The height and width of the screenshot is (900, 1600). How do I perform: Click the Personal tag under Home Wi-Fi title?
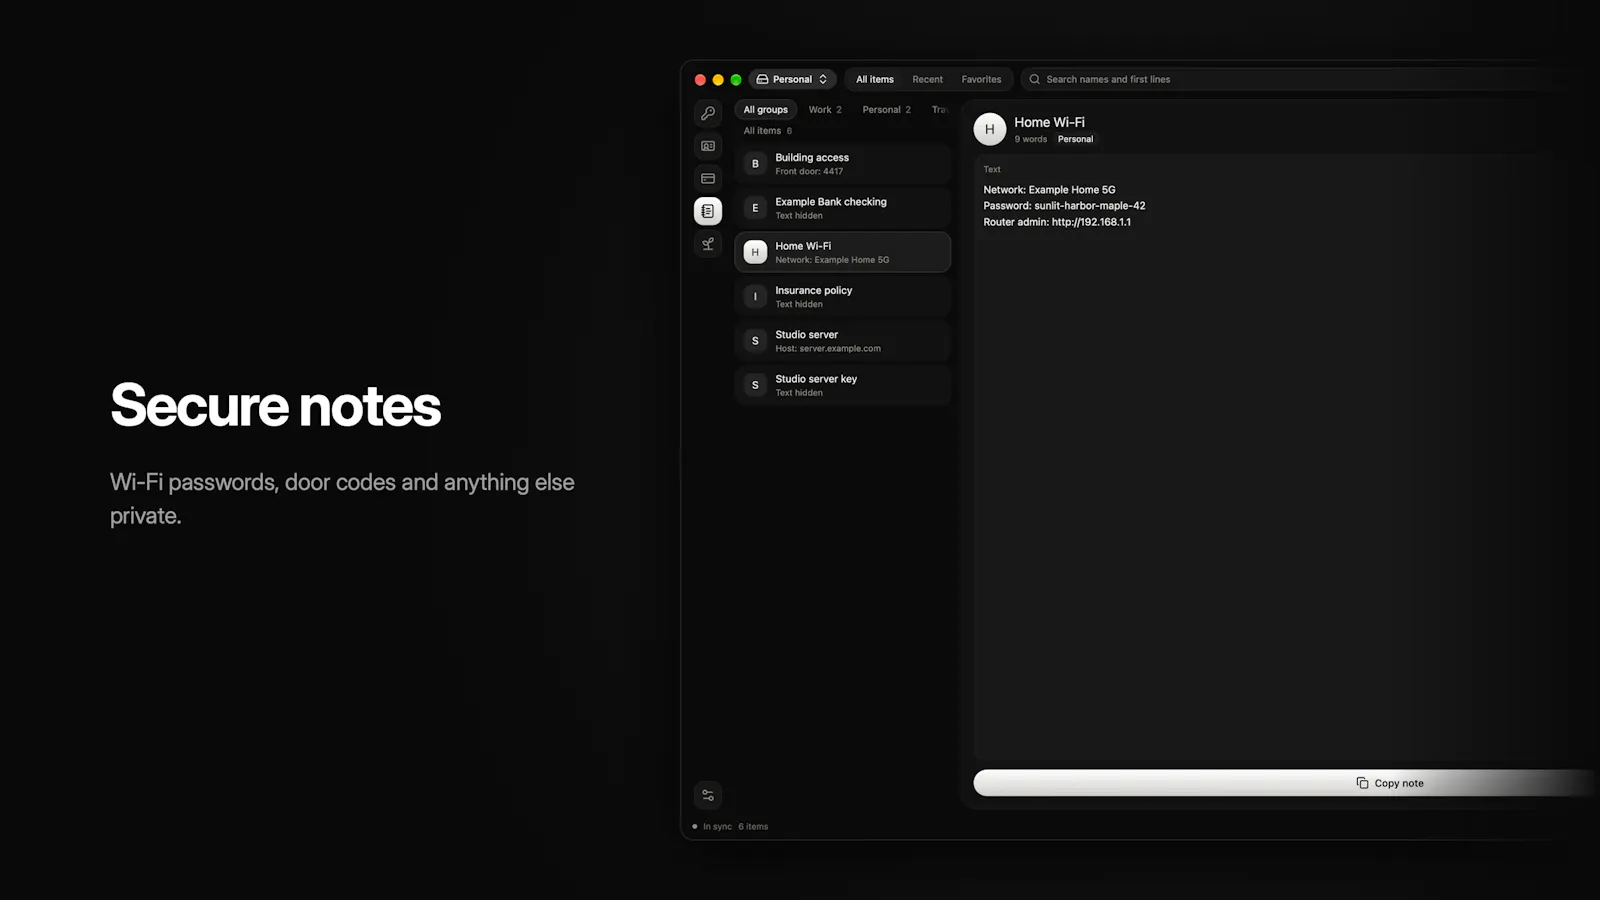click(x=1075, y=140)
